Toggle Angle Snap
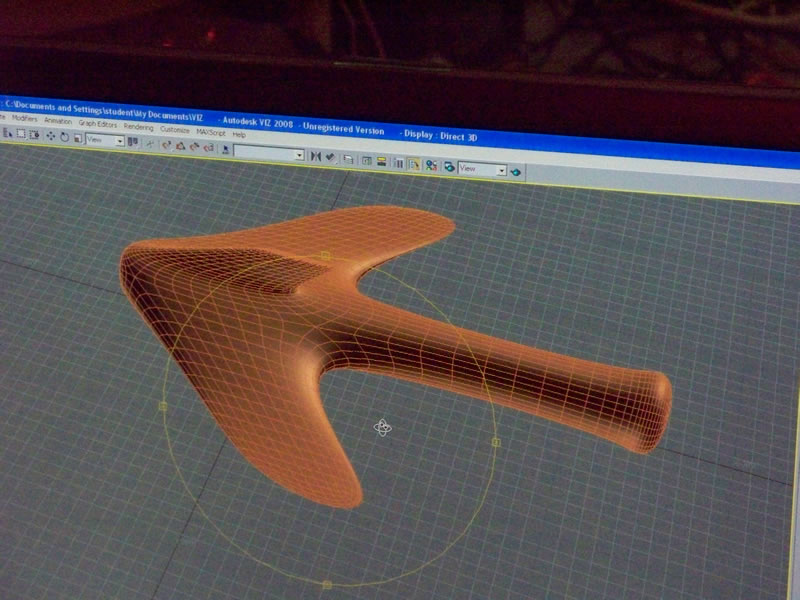This screenshot has height=600, width=800. click(x=180, y=146)
